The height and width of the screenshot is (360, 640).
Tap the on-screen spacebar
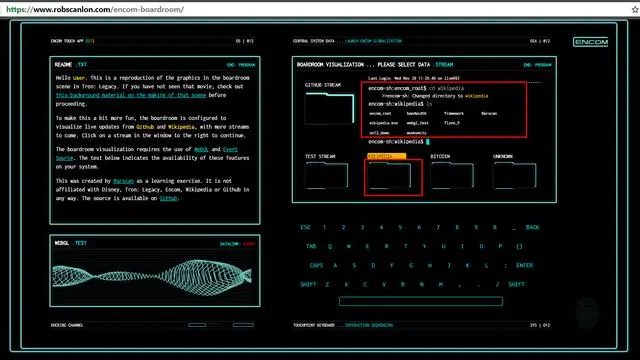tap(421, 301)
